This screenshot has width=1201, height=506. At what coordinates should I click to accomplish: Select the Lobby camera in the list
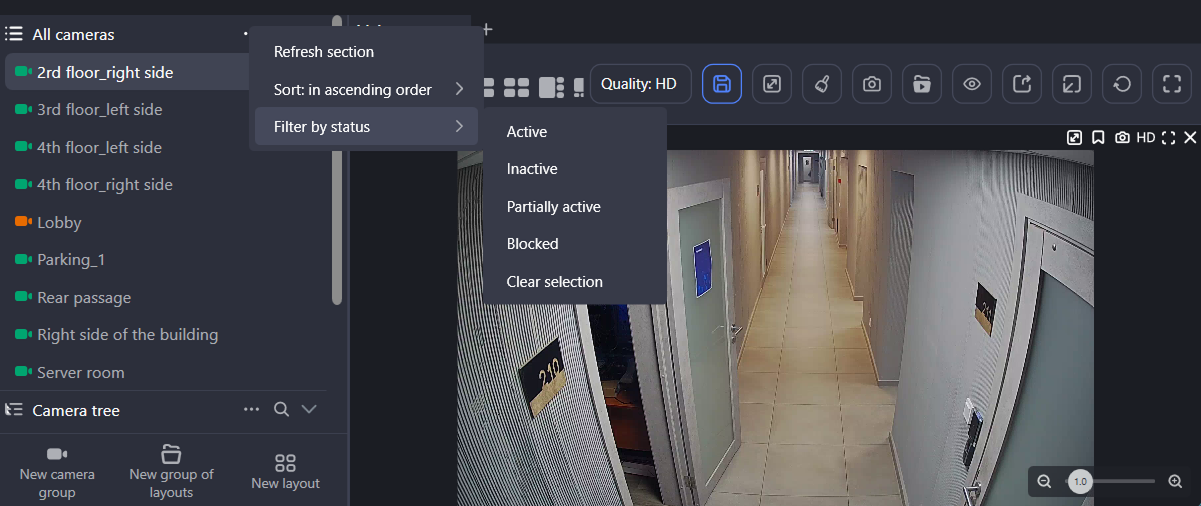pos(59,223)
